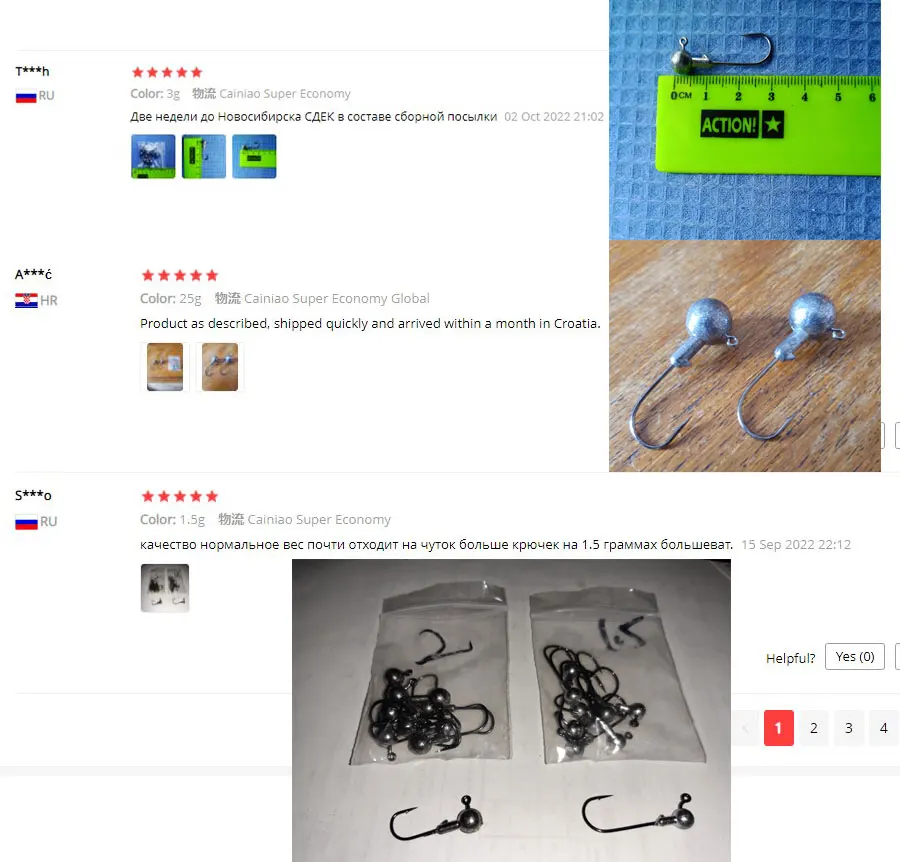Click the enlarged ruler photo with jig head
Image resolution: width=900 pixels, height=862 pixels.
pos(744,119)
